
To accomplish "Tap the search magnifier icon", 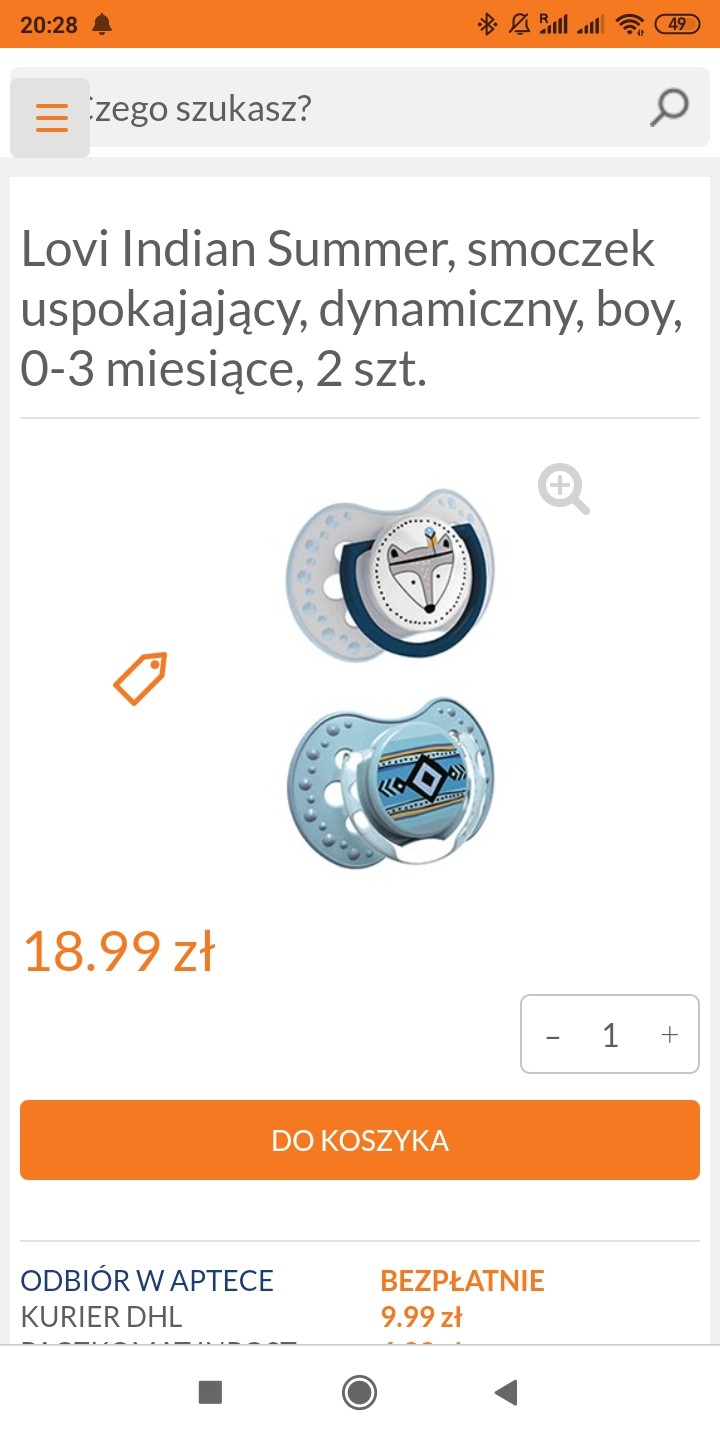I will tap(669, 107).
